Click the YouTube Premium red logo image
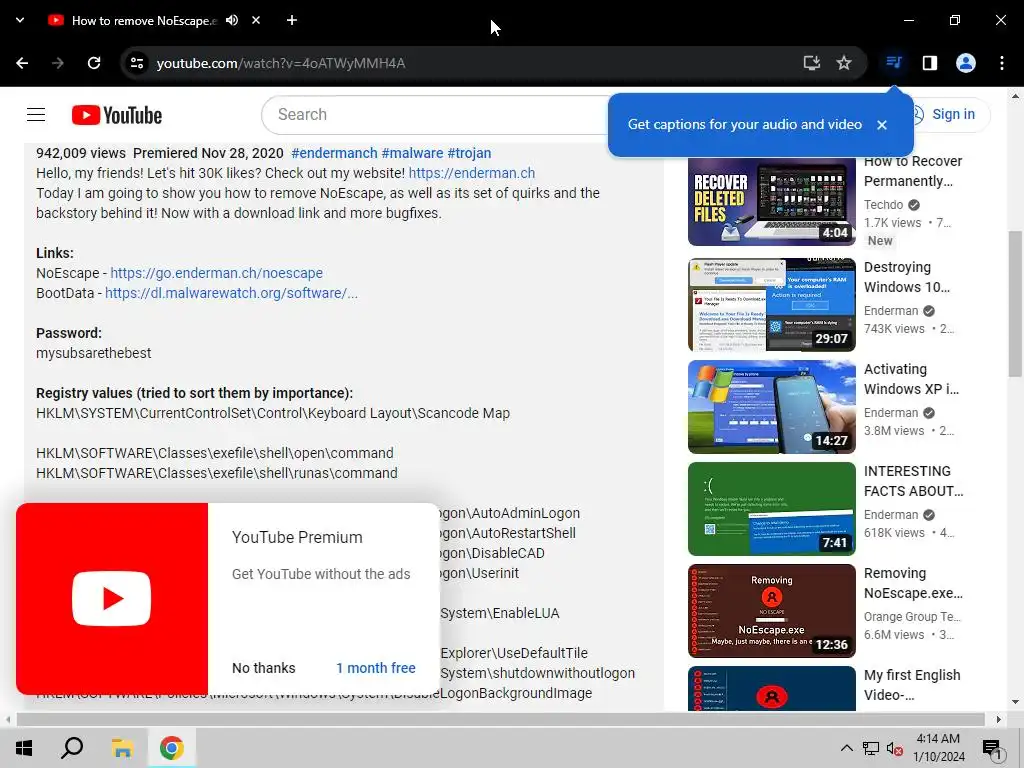The height and width of the screenshot is (768, 1024). 112,599
